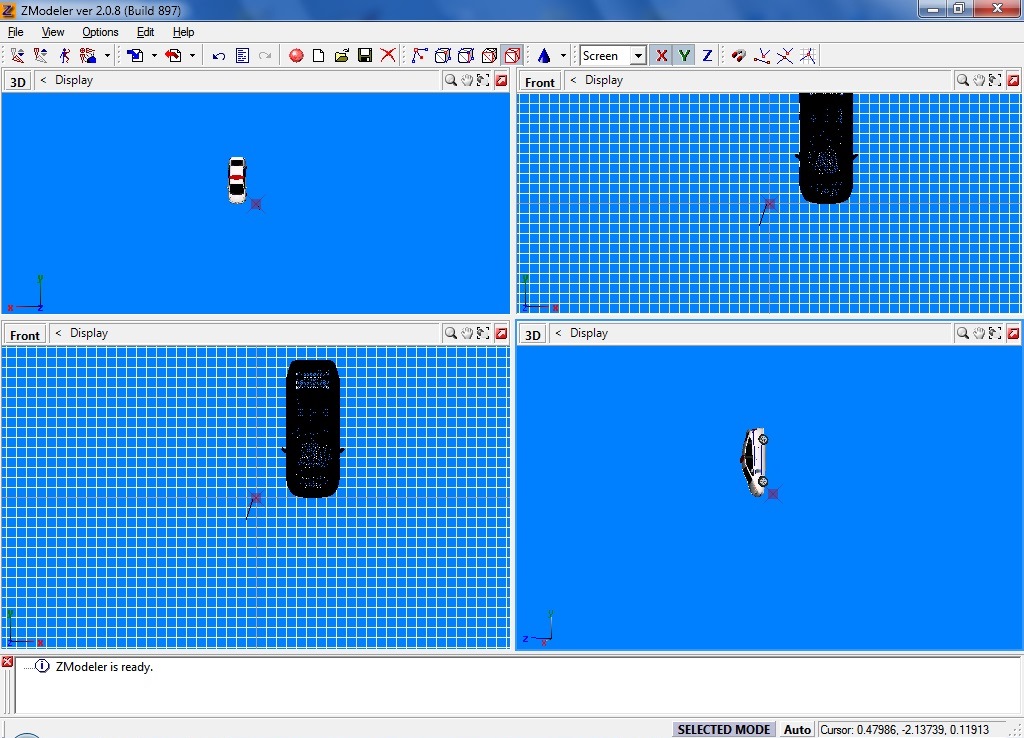Open Display menu in bottom-left Front viewport
The height and width of the screenshot is (738, 1024).
pyautogui.click(x=89, y=332)
